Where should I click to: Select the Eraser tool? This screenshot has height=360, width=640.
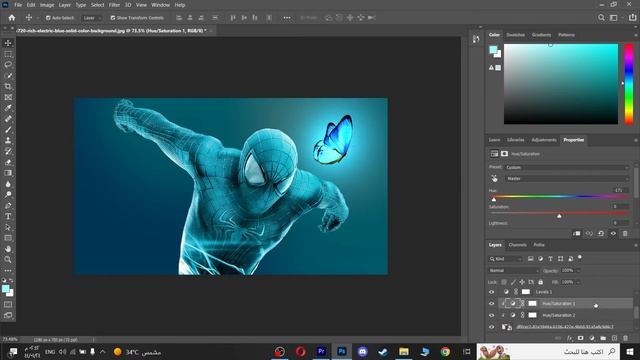tap(8, 162)
